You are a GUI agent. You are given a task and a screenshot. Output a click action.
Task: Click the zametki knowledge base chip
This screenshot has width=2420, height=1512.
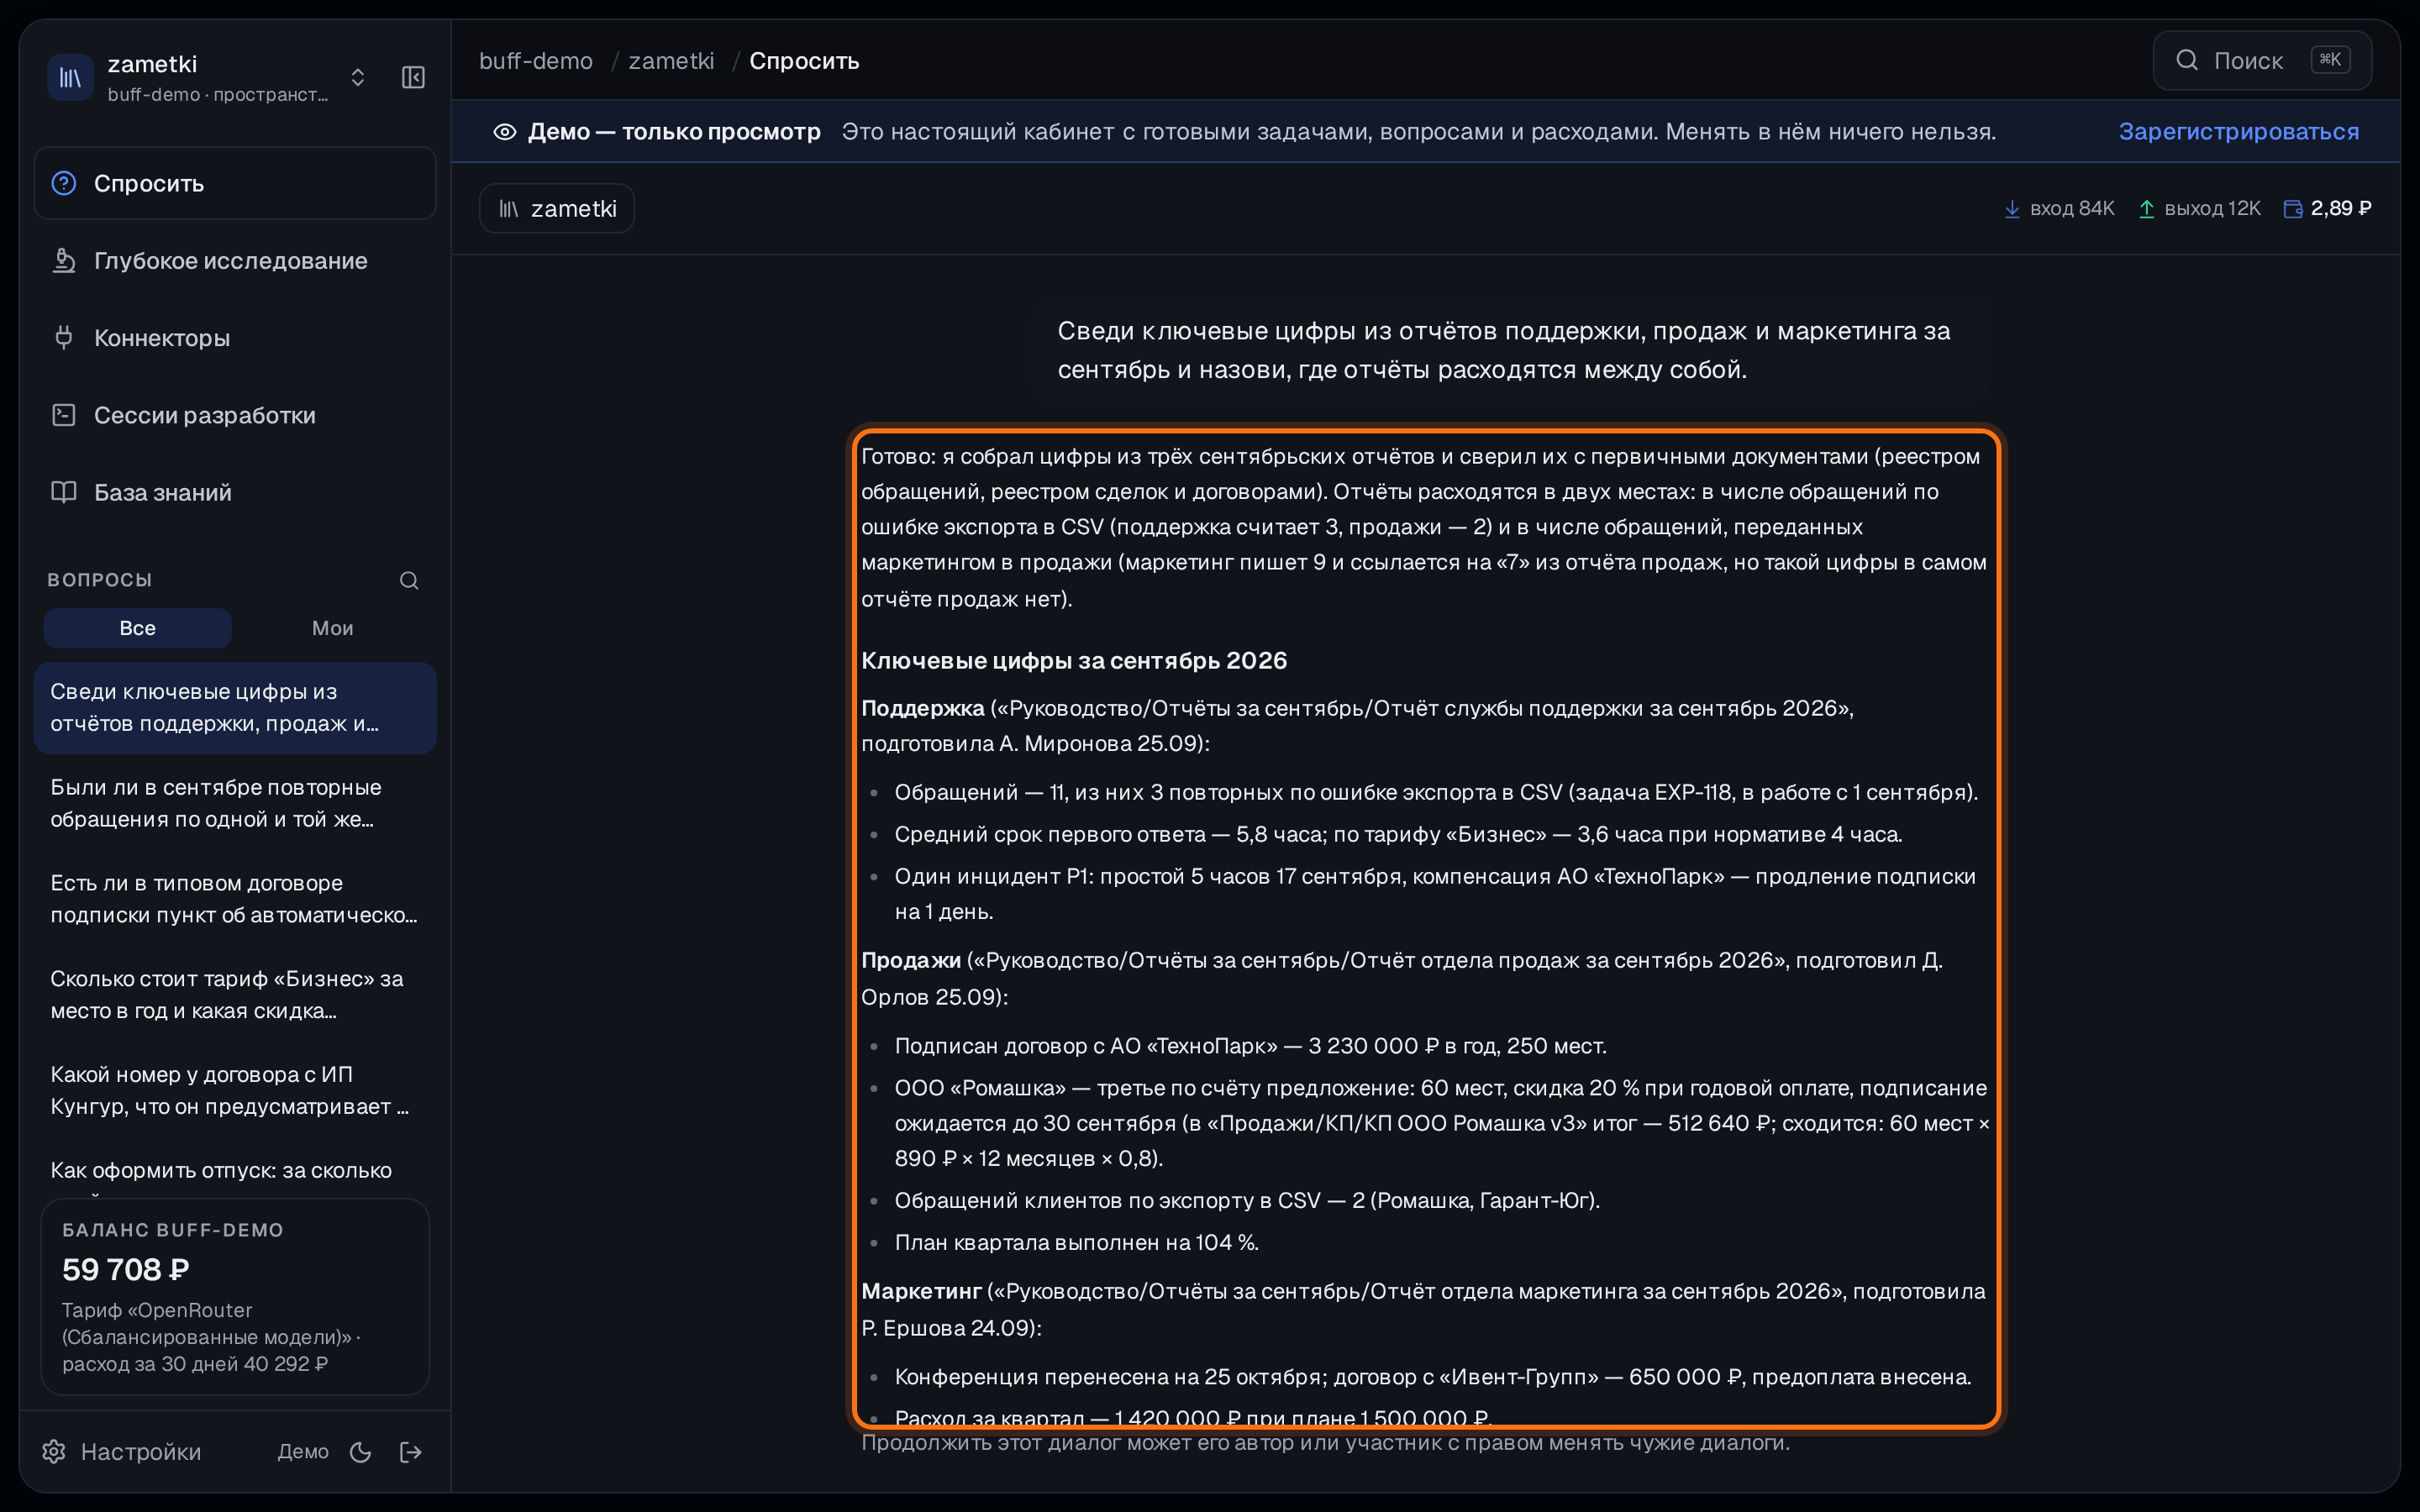click(557, 208)
